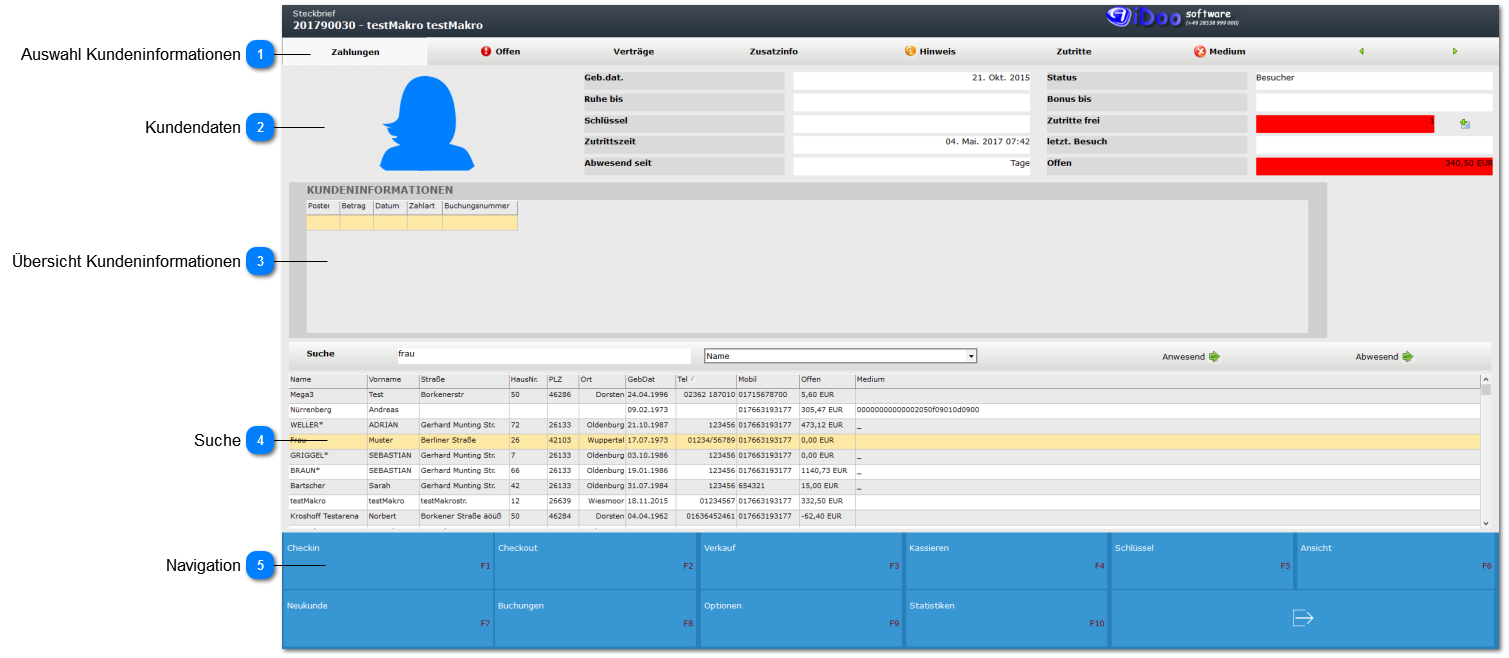
Task: Select the BRAUN* row in search results
Action: 884,470
